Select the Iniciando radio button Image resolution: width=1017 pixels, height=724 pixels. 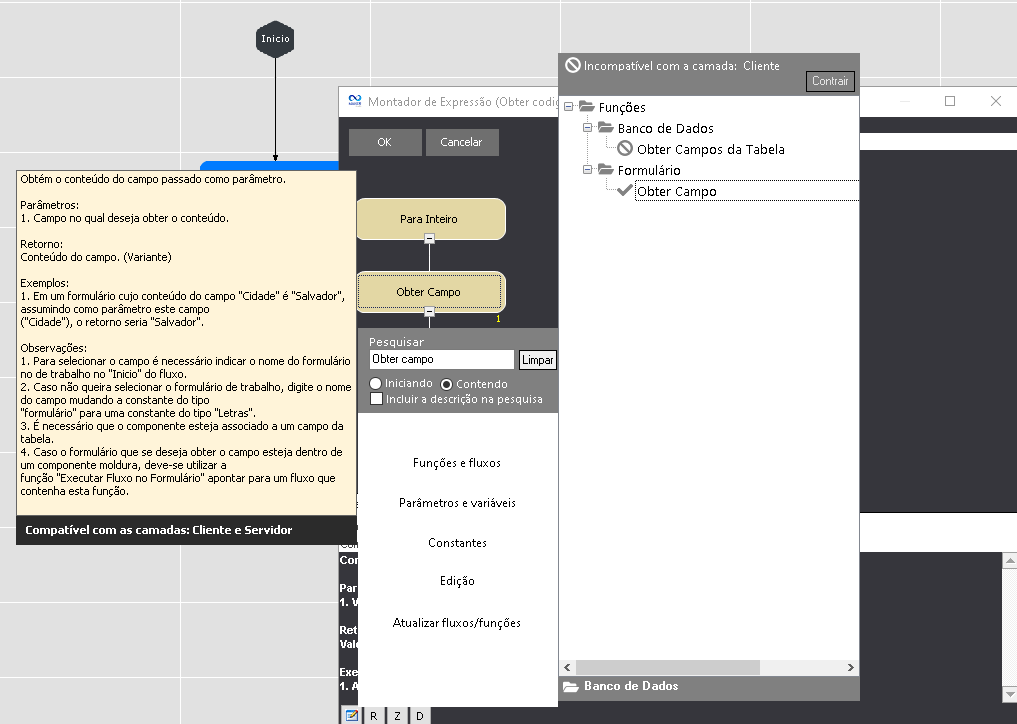(x=376, y=384)
